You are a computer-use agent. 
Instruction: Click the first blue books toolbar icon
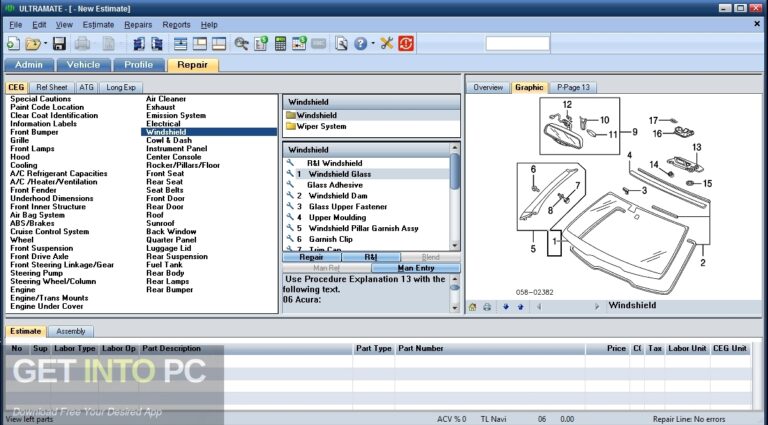tap(139, 44)
